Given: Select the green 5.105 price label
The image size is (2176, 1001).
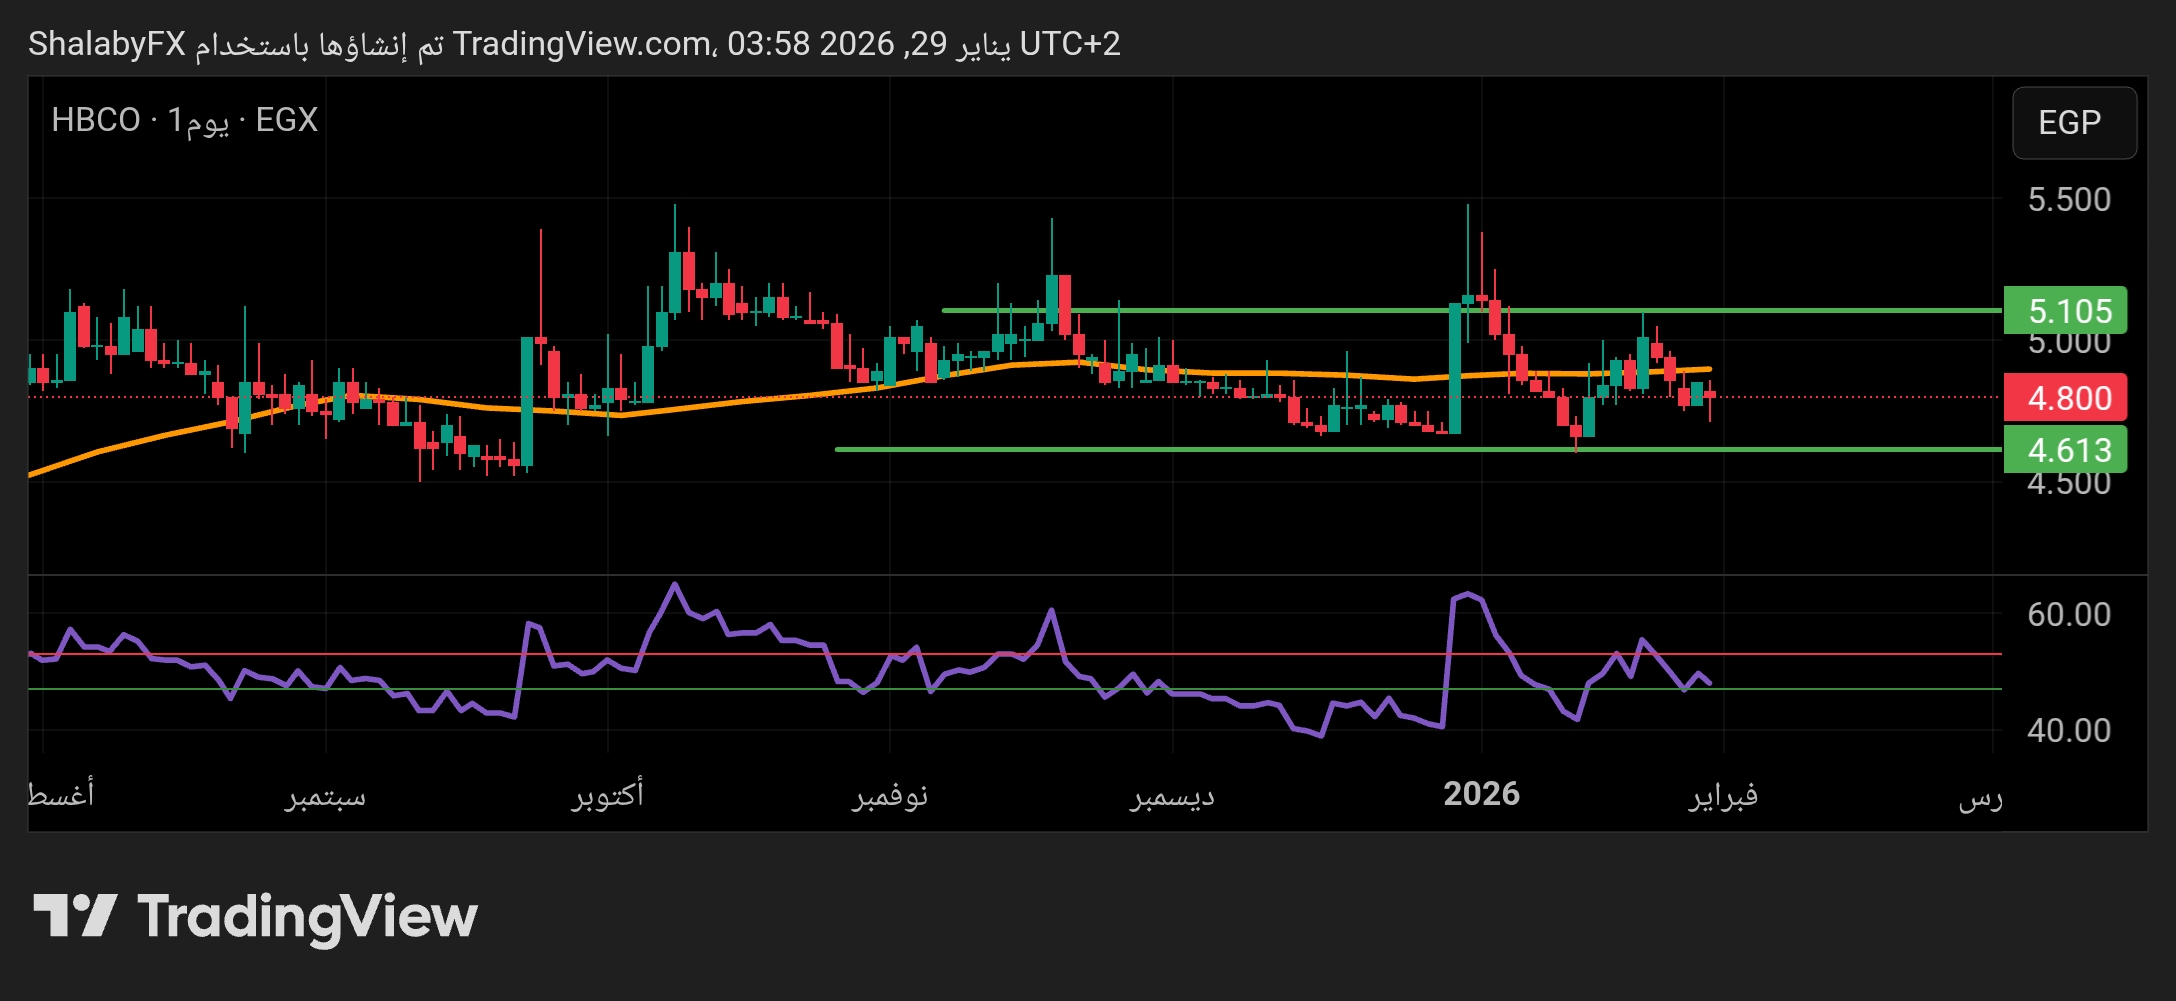Looking at the screenshot, I should (x=2066, y=311).
